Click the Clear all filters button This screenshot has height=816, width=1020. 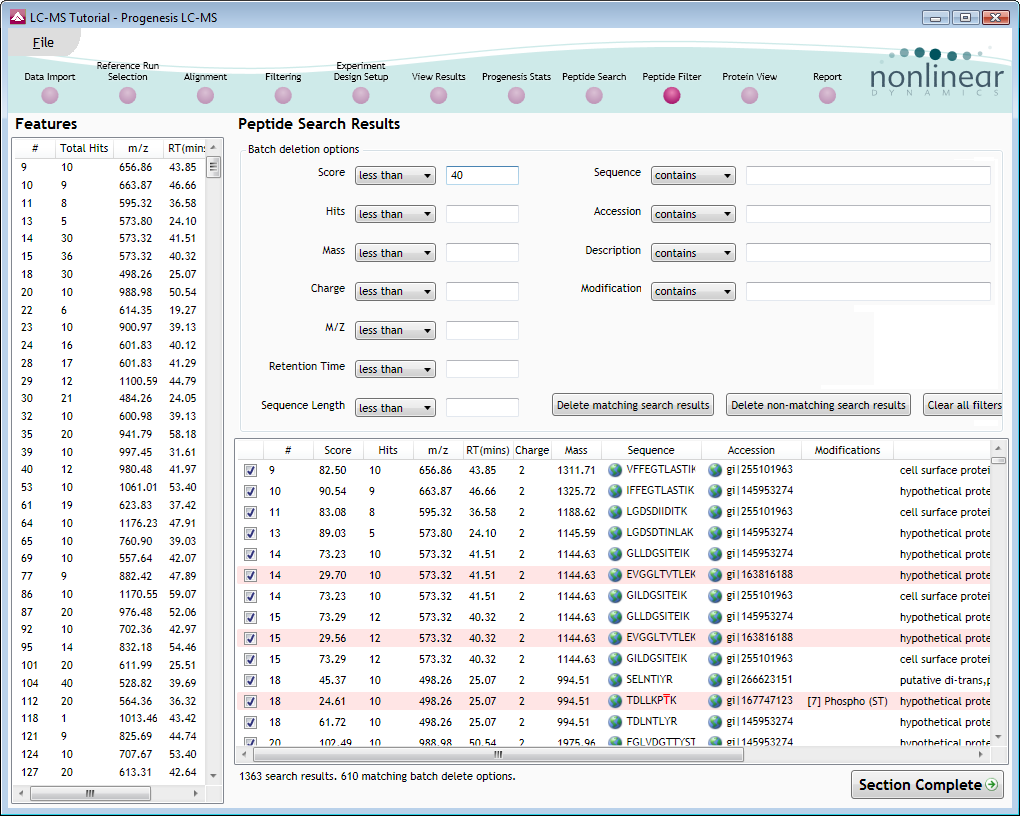pyautogui.click(x=963, y=405)
